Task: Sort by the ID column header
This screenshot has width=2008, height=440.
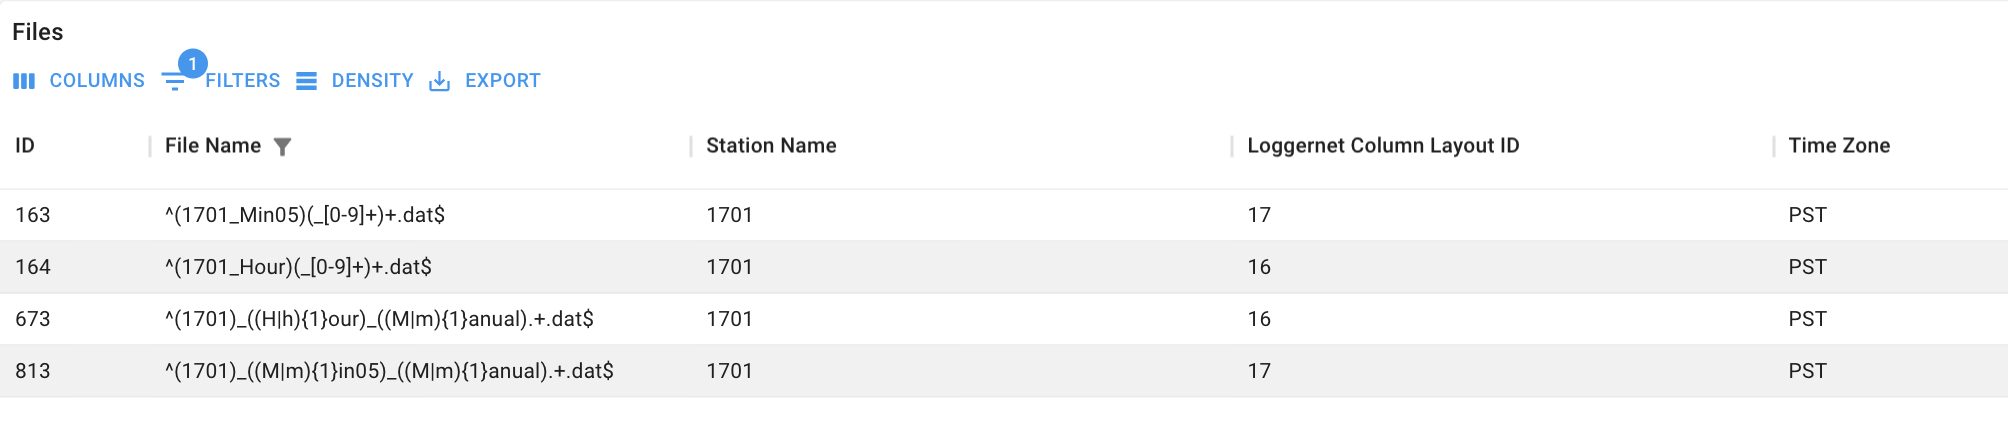Action: coord(25,146)
